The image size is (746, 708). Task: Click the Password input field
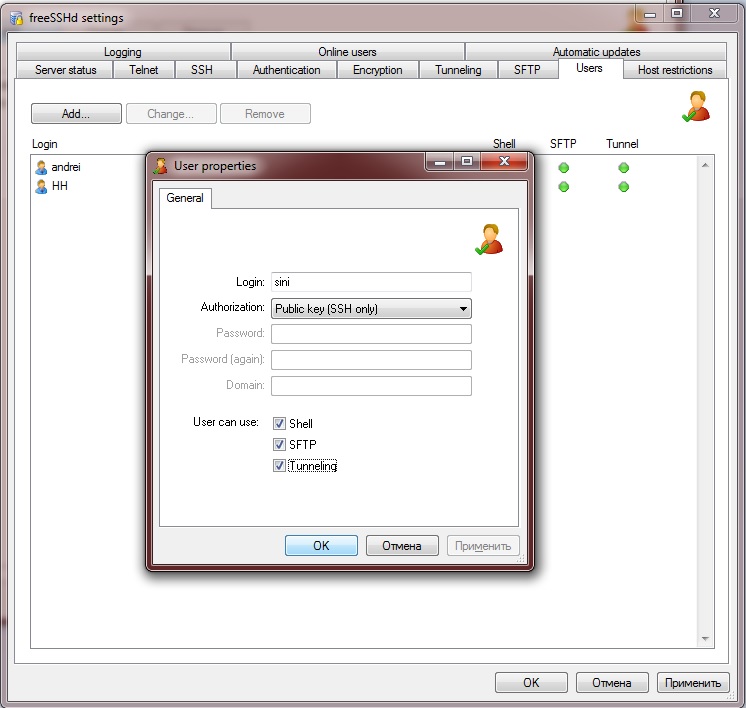point(371,334)
